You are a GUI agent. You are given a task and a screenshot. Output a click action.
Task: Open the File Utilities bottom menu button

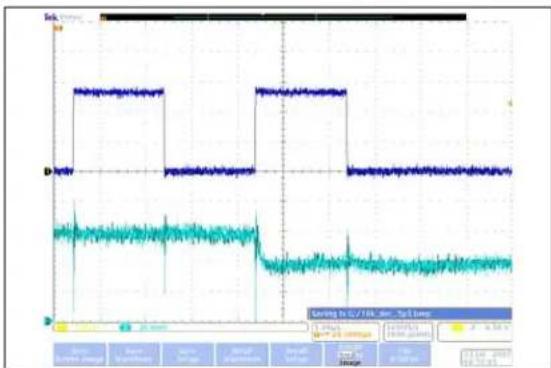tap(405, 355)
